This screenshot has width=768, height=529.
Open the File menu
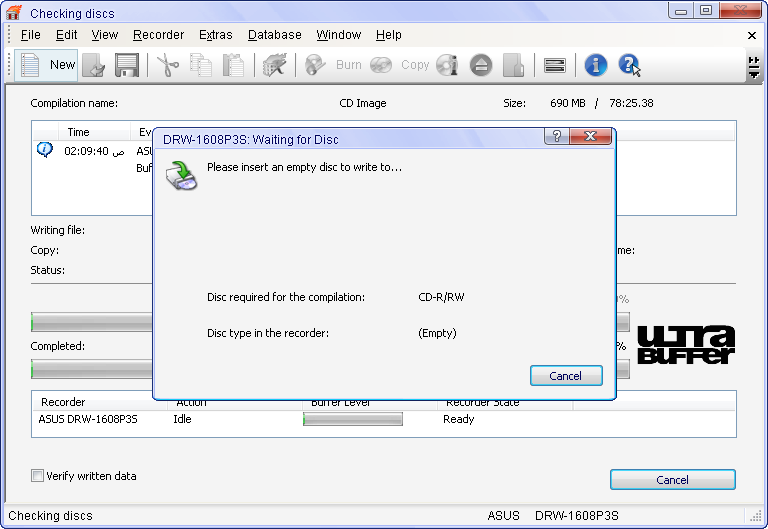(30, 35)
